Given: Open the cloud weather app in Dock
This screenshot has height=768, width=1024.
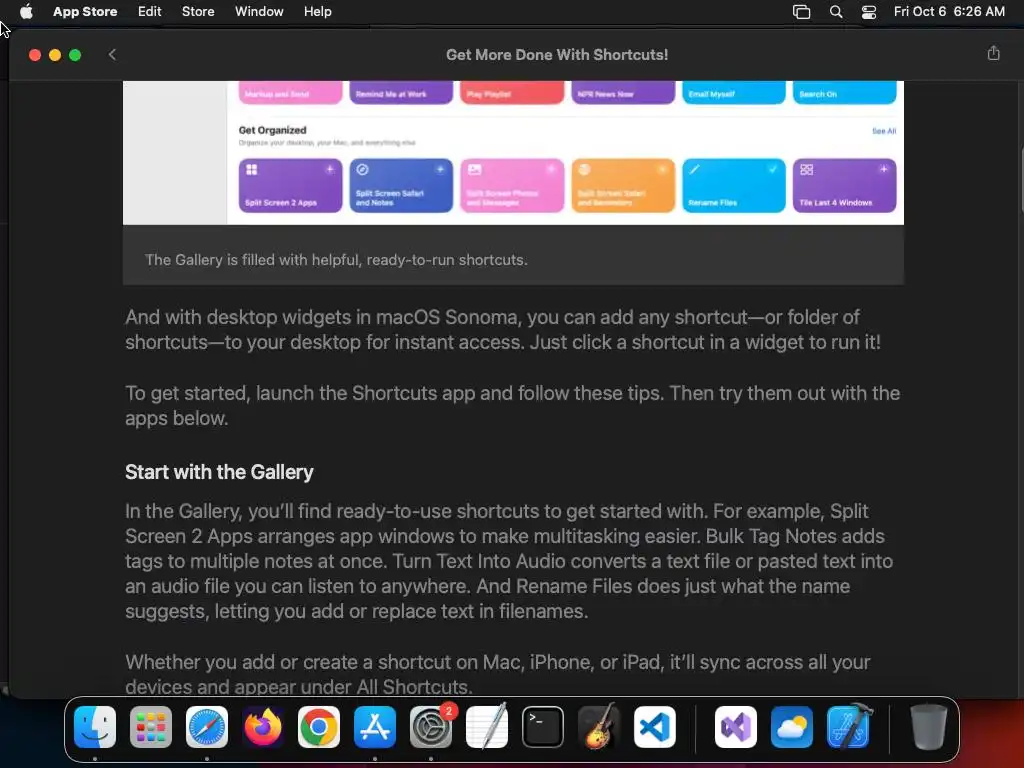Looking at the screenshot, I should click(792, 727).
